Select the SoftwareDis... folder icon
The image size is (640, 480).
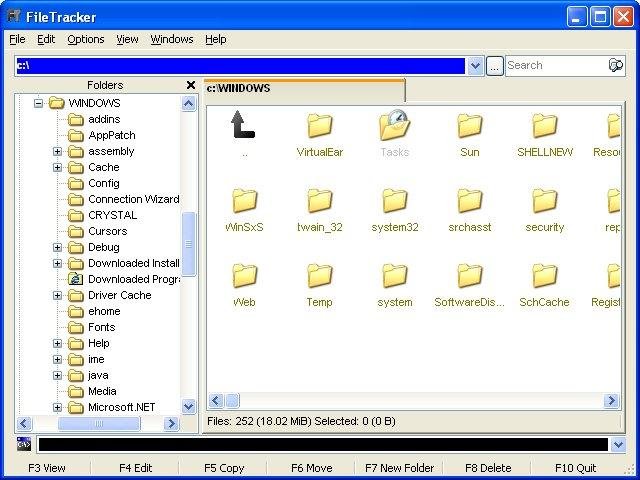(x=469, y=276)
